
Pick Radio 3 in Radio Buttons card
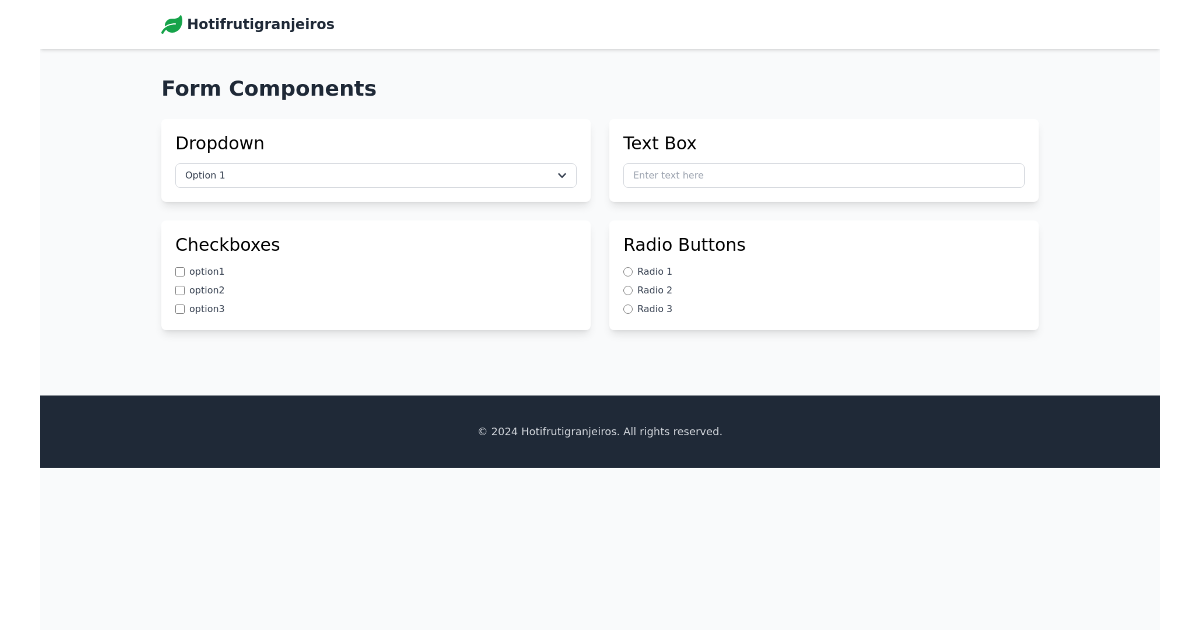click(628, 309)
